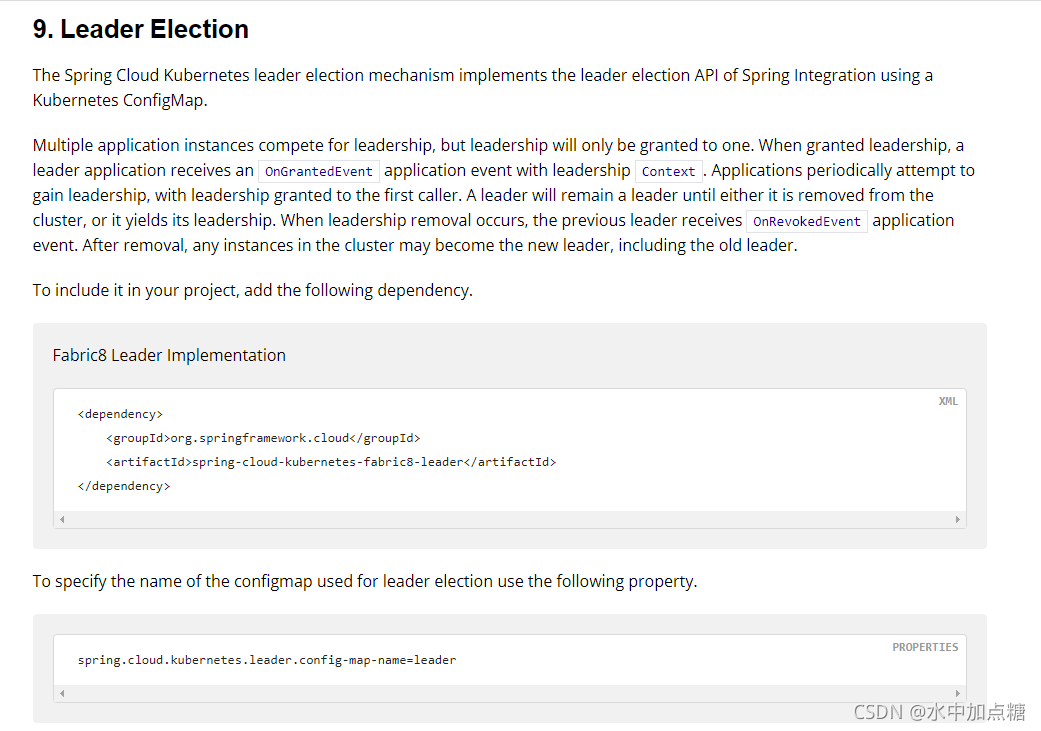Click the PROPERTIES language label on the code block
1041x731 pixels.
click(925, 647)
